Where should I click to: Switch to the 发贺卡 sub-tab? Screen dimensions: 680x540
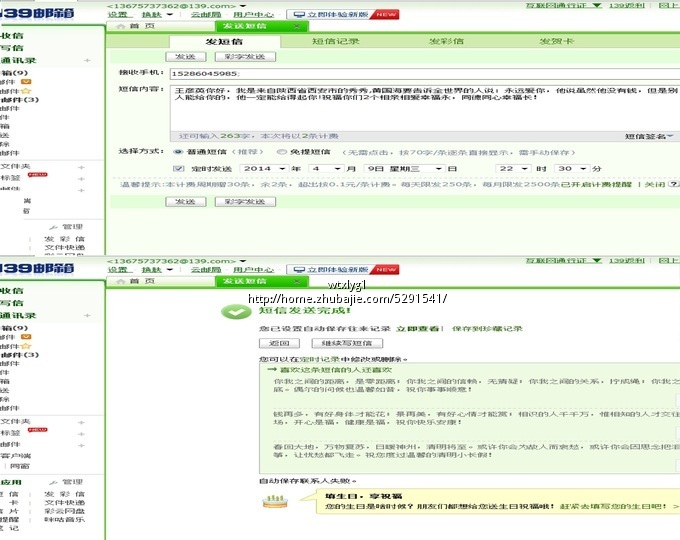point(557,41)
